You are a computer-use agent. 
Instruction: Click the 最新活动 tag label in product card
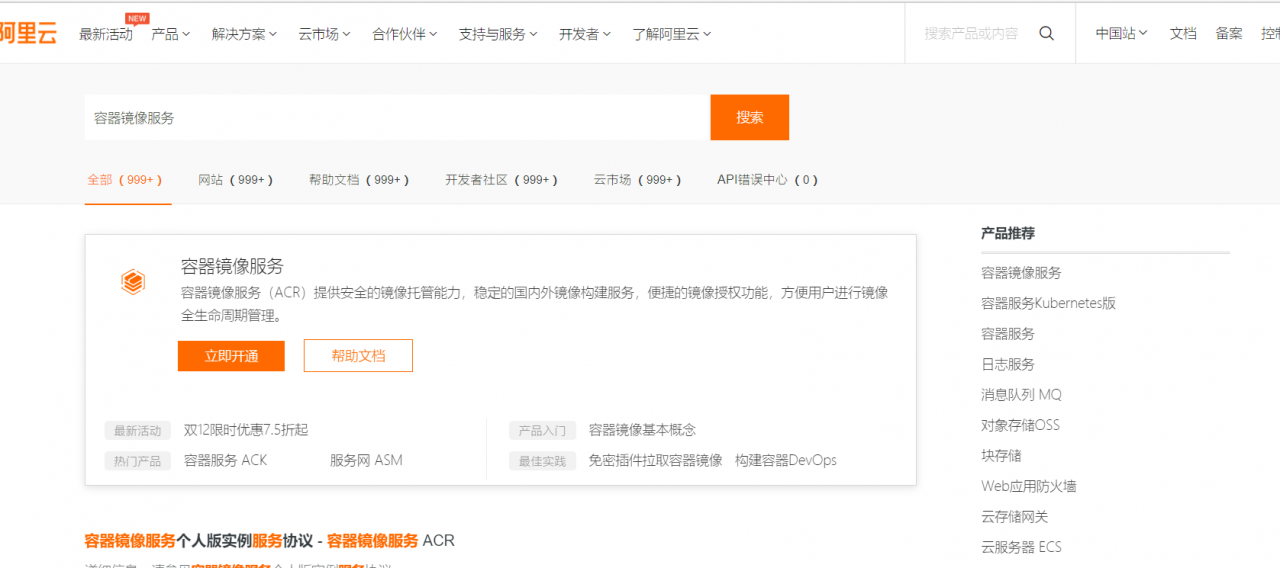coord(138,431)
